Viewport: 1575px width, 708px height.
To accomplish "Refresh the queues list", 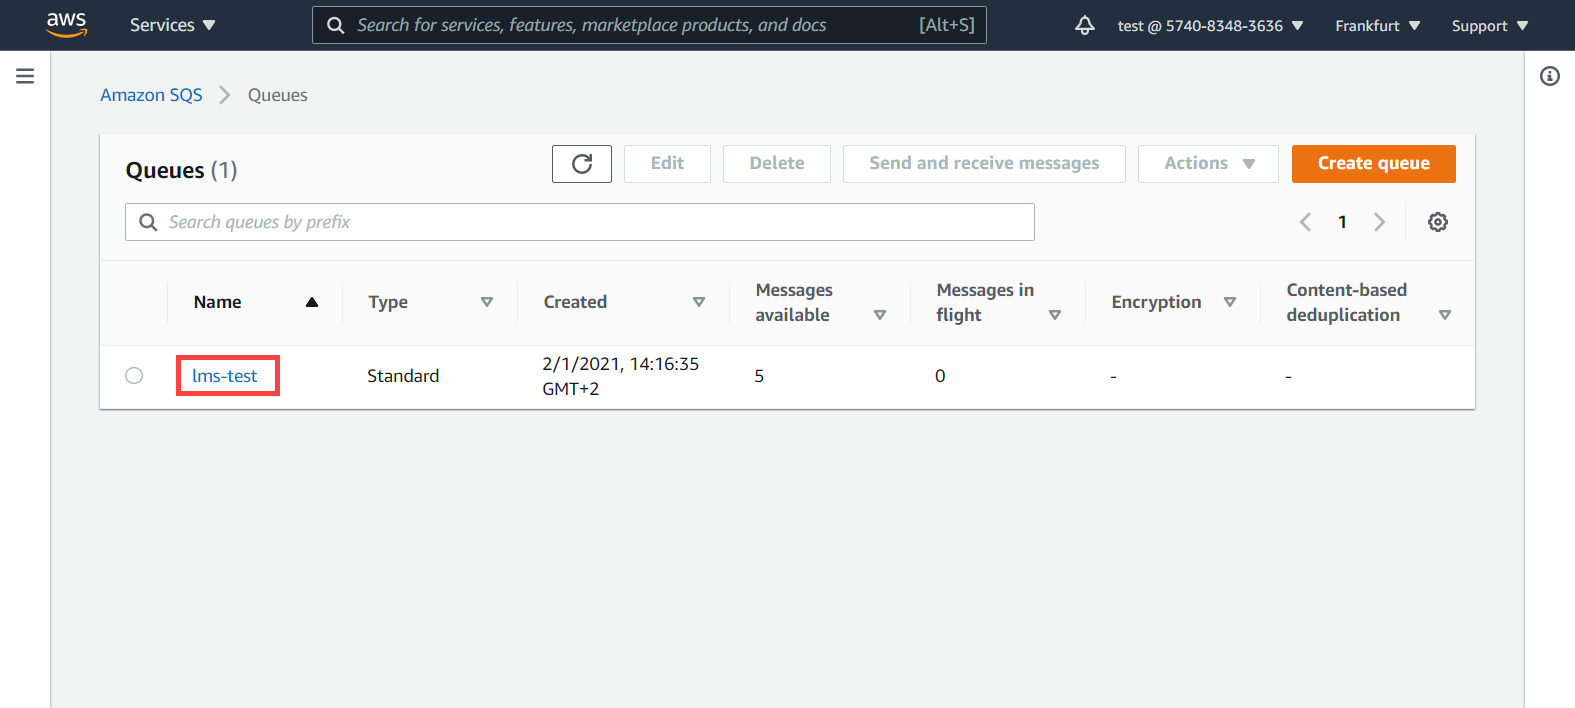I will (x=582, y=164).
